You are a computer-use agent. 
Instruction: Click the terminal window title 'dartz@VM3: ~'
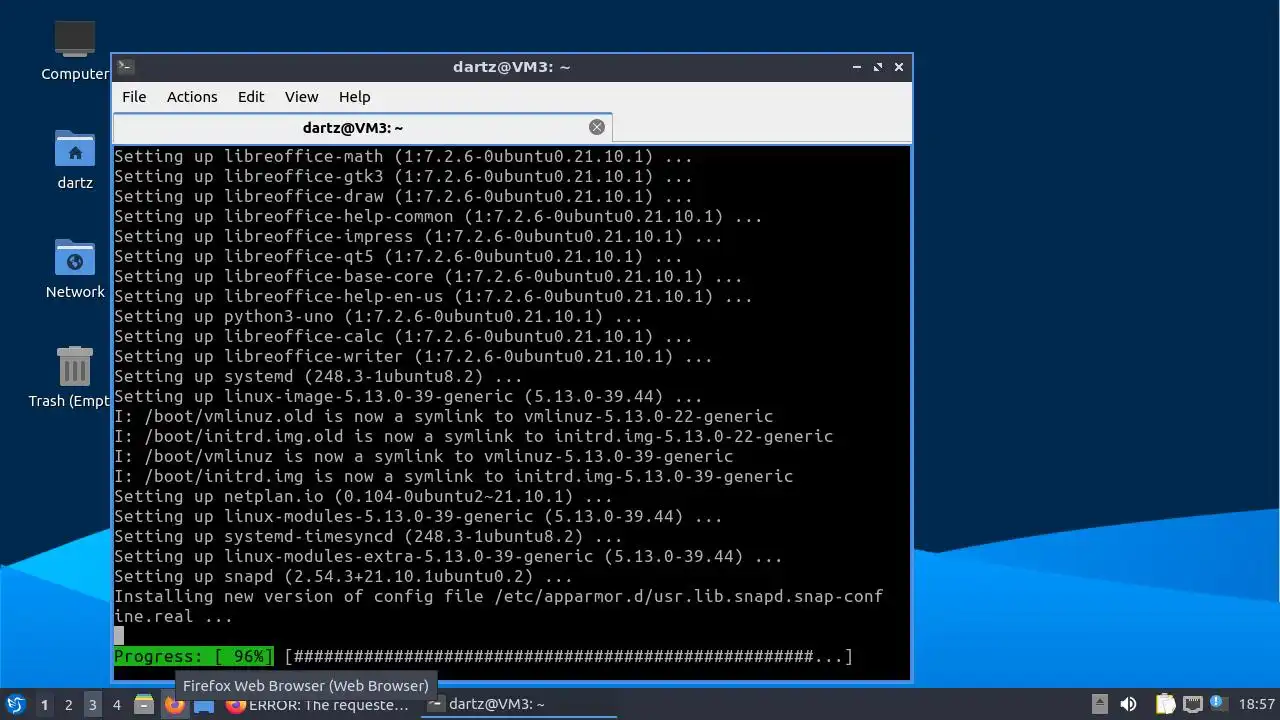coord(511,67)
